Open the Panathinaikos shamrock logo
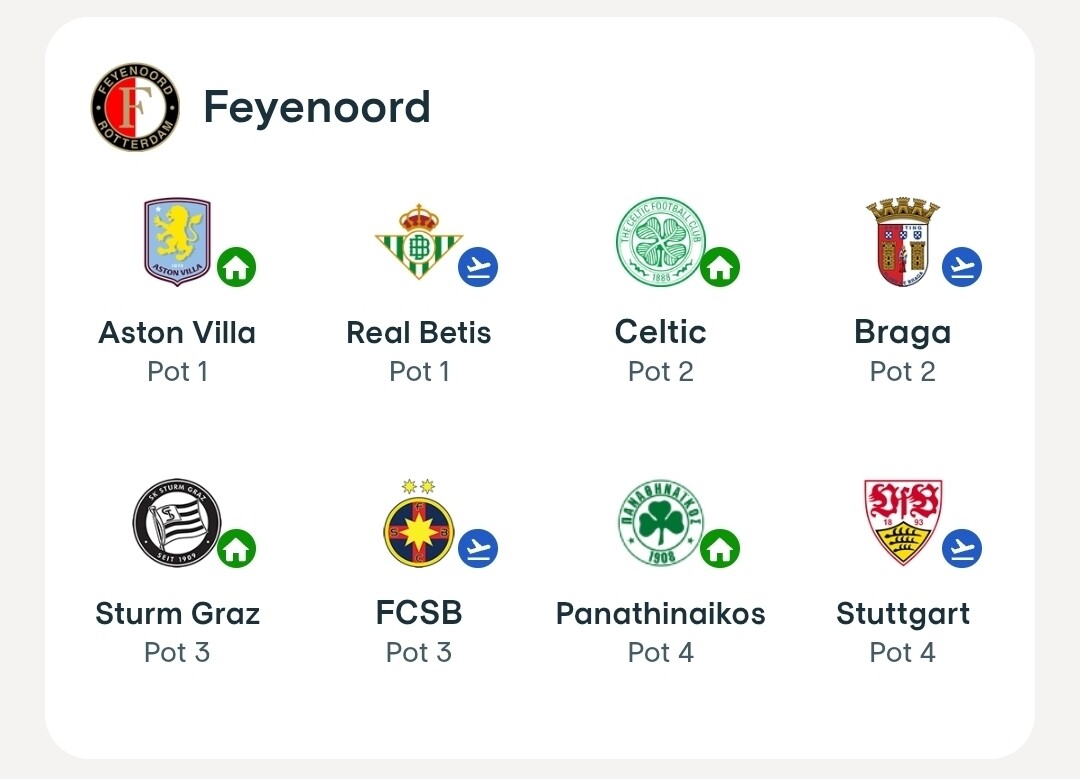The width and height of the screenshot is (1080, 779). (659, 522)
